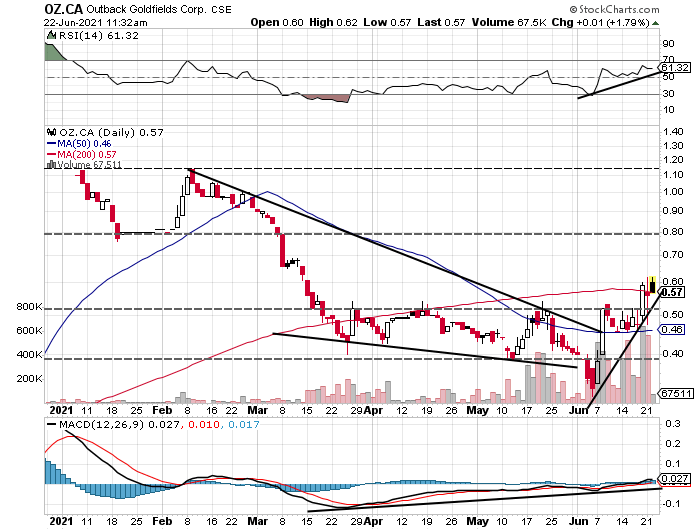Click the MA(50) 0.46 legend entry
The height and width of the screenshot is (530, 700).
tap(79, 144)
